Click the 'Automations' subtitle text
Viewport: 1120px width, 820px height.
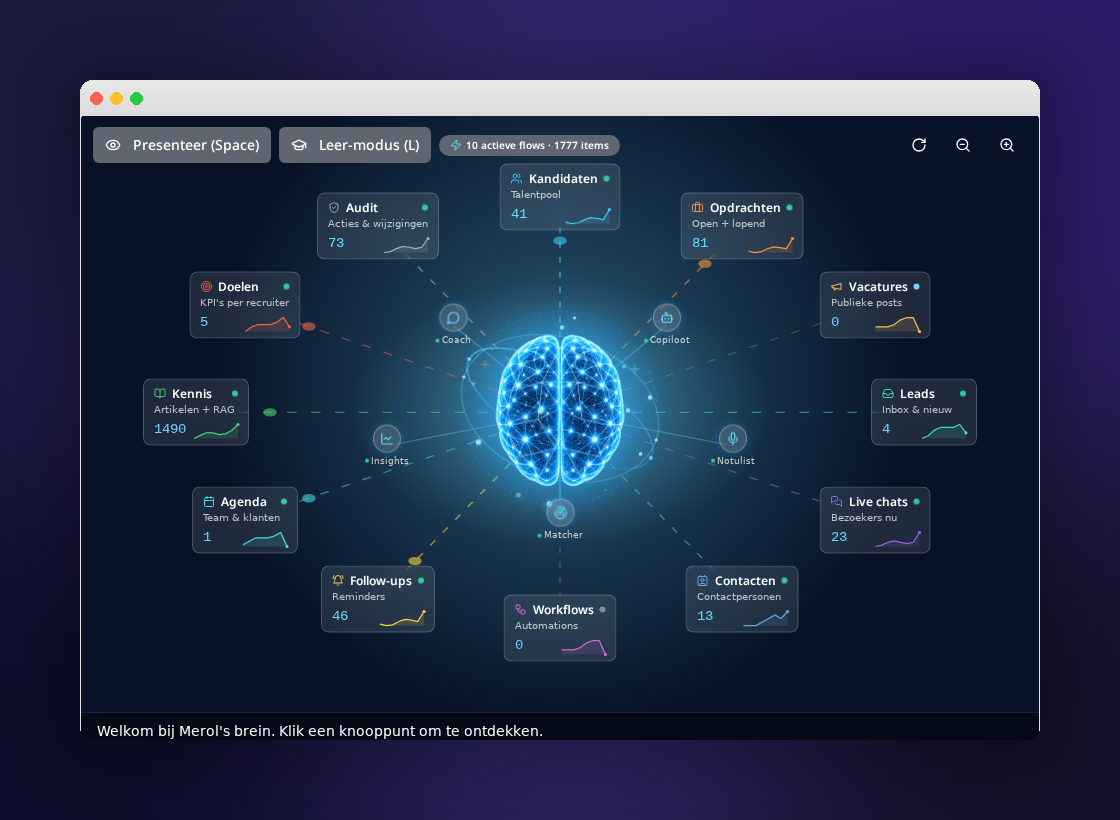[x=546, y=625]
